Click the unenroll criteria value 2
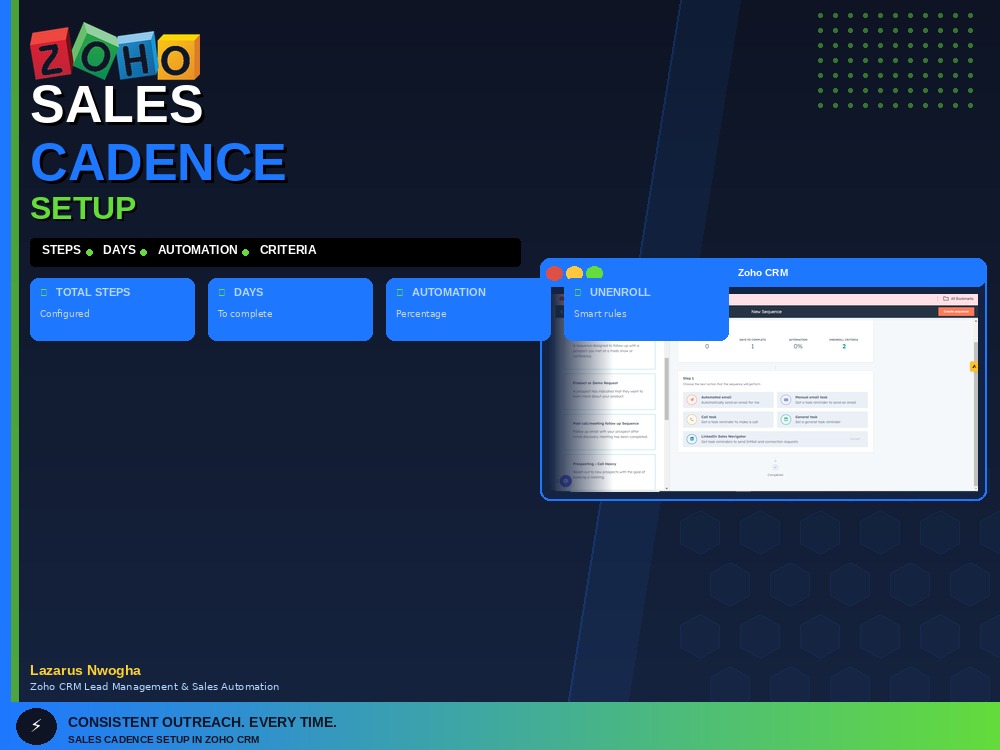The image size is (1000, 750). click(844, 346)
